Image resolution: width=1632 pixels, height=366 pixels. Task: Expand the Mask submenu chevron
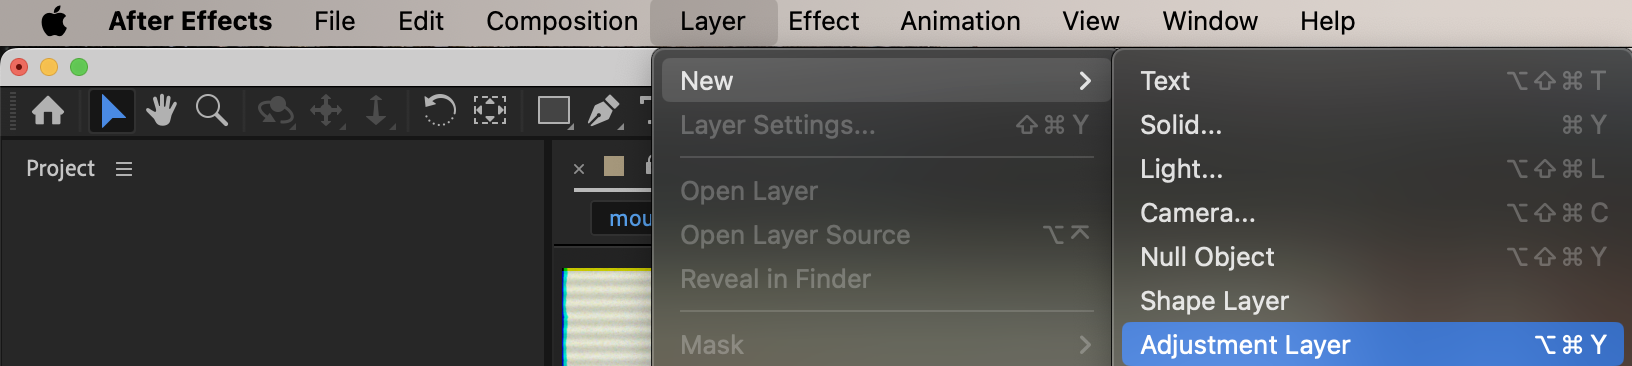pyautogui.click(x=1085, y=345)
